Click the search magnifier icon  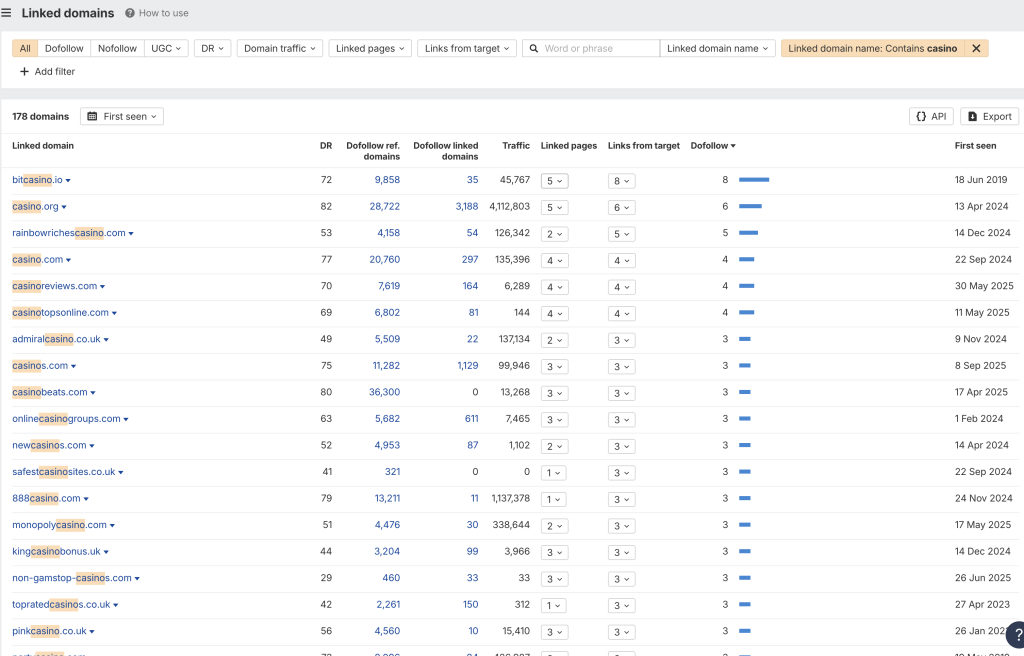click(x=534, y=48)
